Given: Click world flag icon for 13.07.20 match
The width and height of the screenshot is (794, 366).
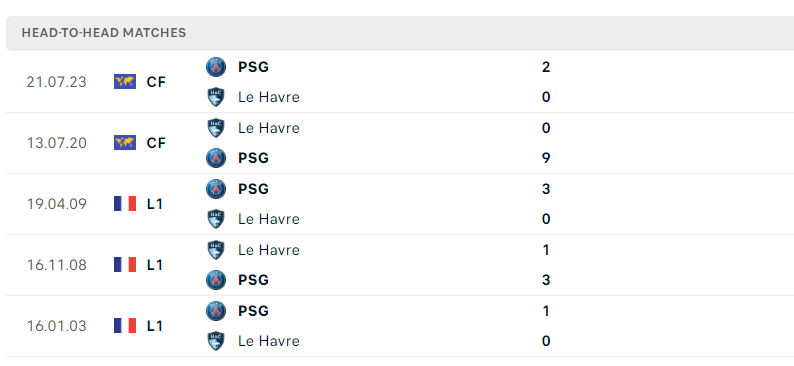Looking at the screenshot, I should coord(125,143).
